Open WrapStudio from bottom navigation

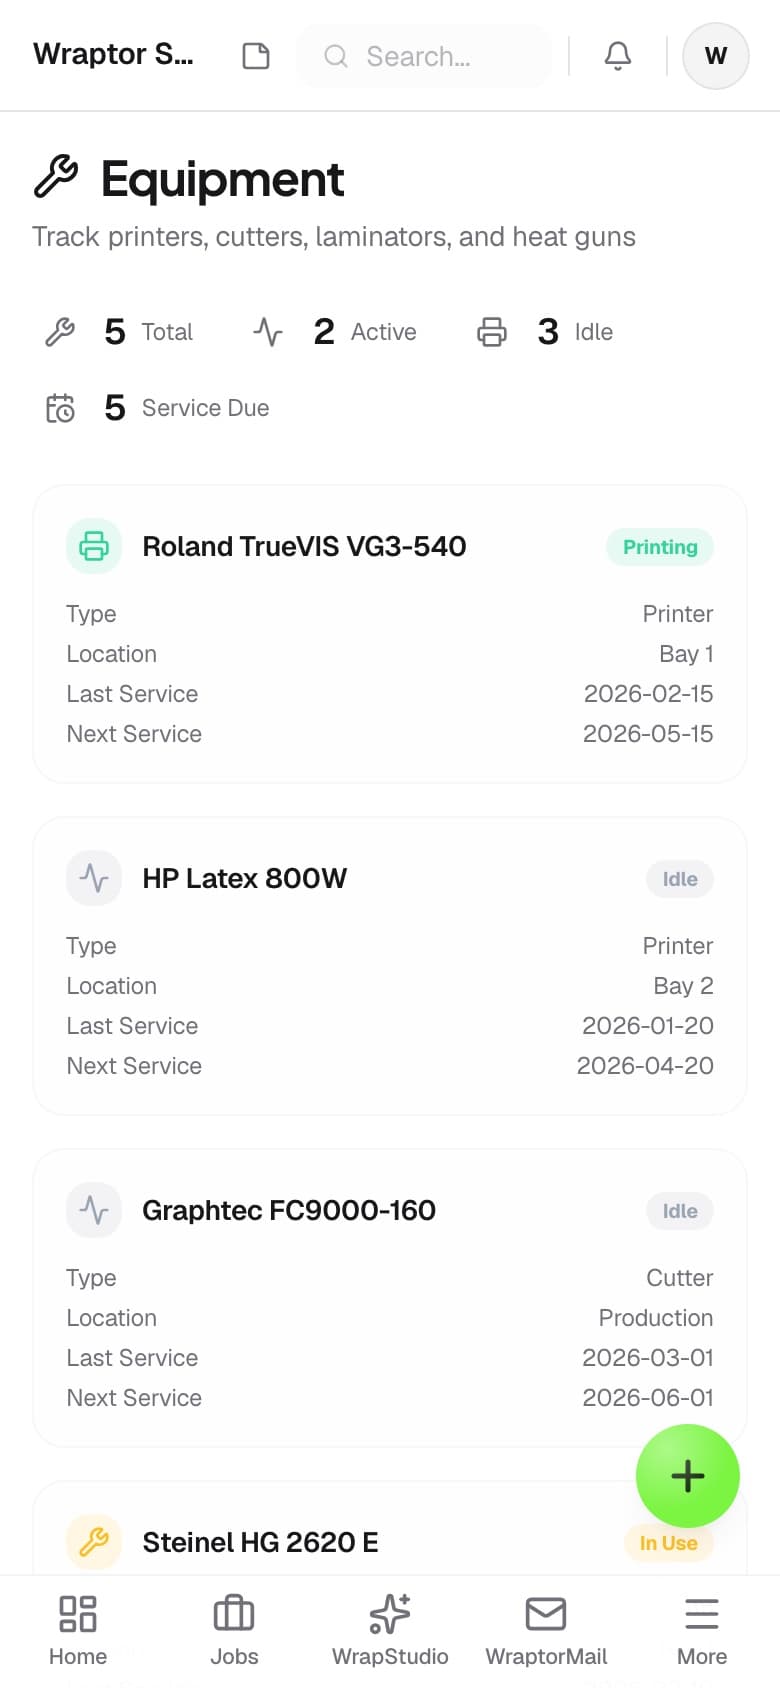pyautogui.click(x=390, y=1631)
